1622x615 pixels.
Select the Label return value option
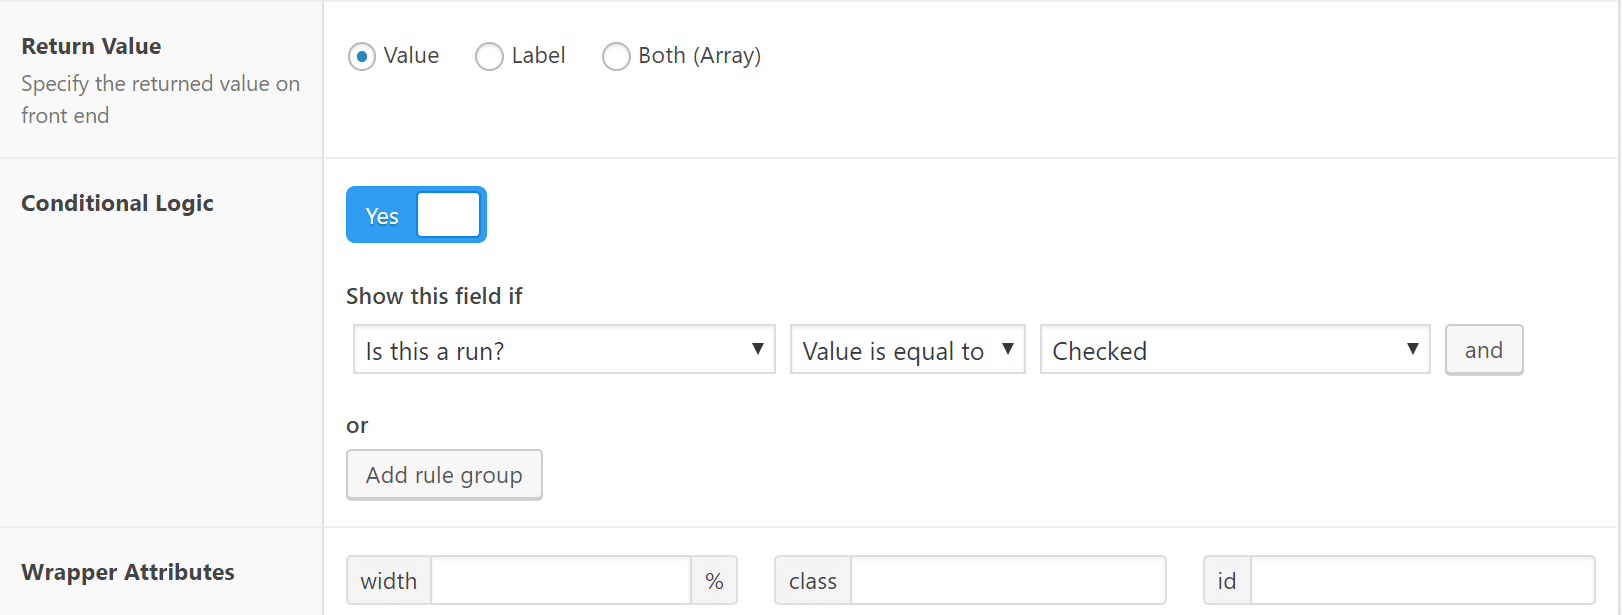click(489, 56)
